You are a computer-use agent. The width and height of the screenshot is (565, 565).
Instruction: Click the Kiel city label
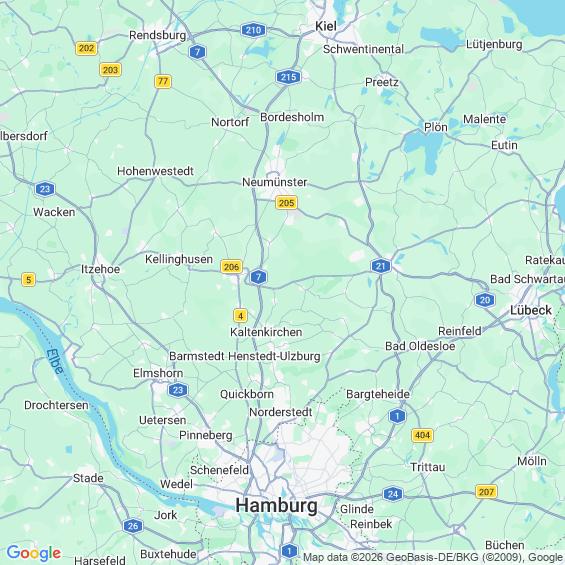[326, 26]
